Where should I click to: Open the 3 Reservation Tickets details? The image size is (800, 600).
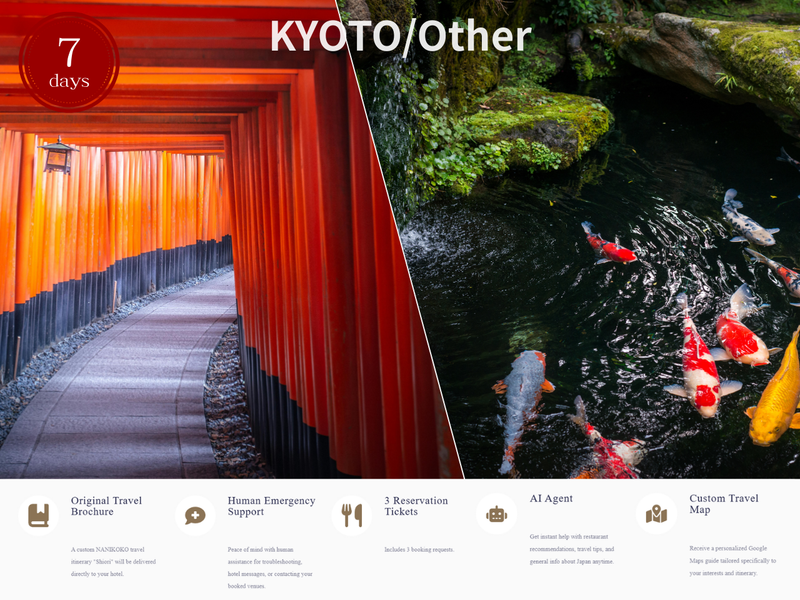coord(416,503)
